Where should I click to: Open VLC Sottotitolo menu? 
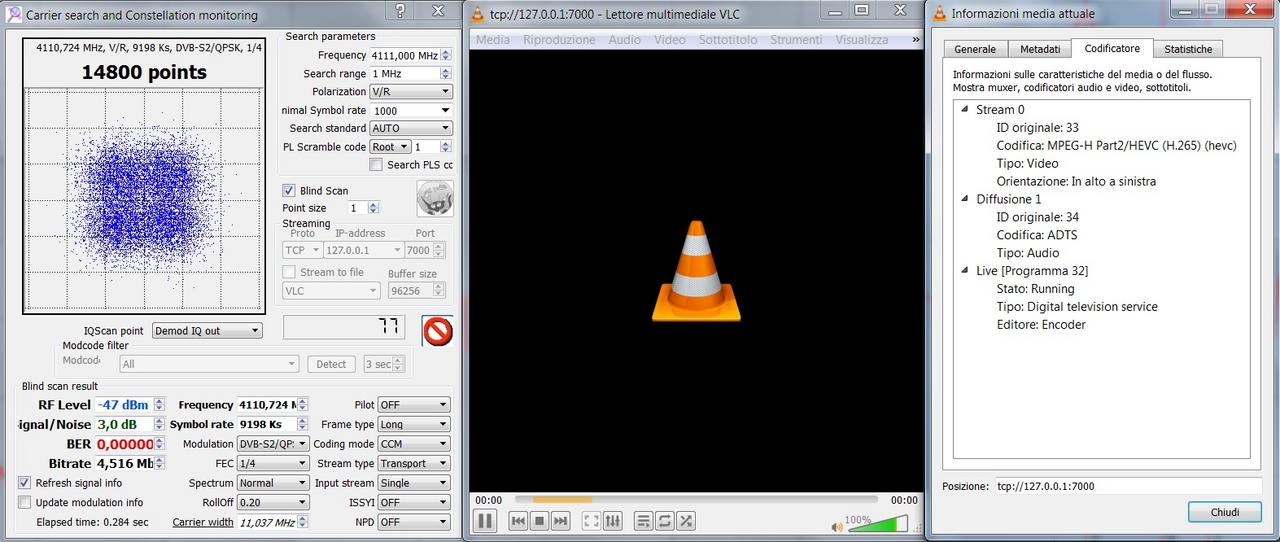click(728, 39)
